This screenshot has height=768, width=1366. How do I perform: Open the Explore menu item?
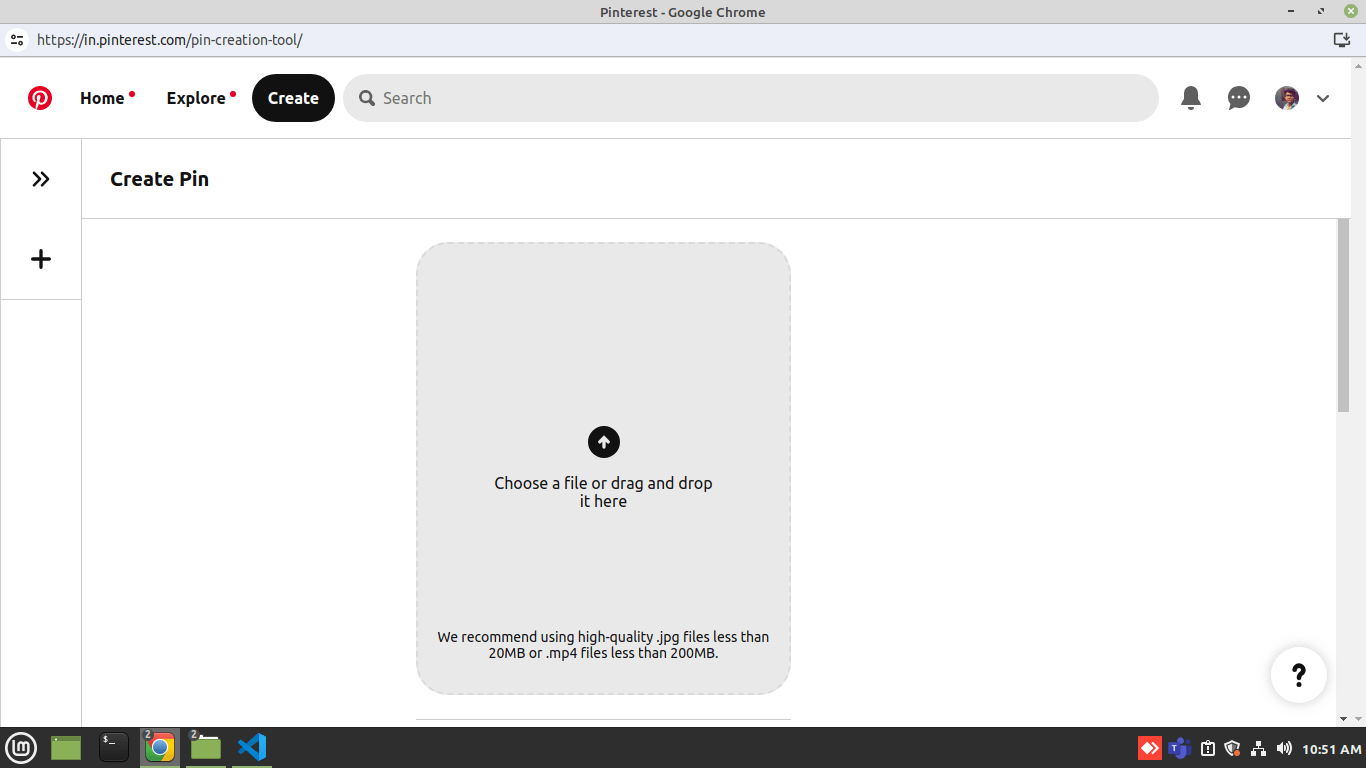[196, 97]
